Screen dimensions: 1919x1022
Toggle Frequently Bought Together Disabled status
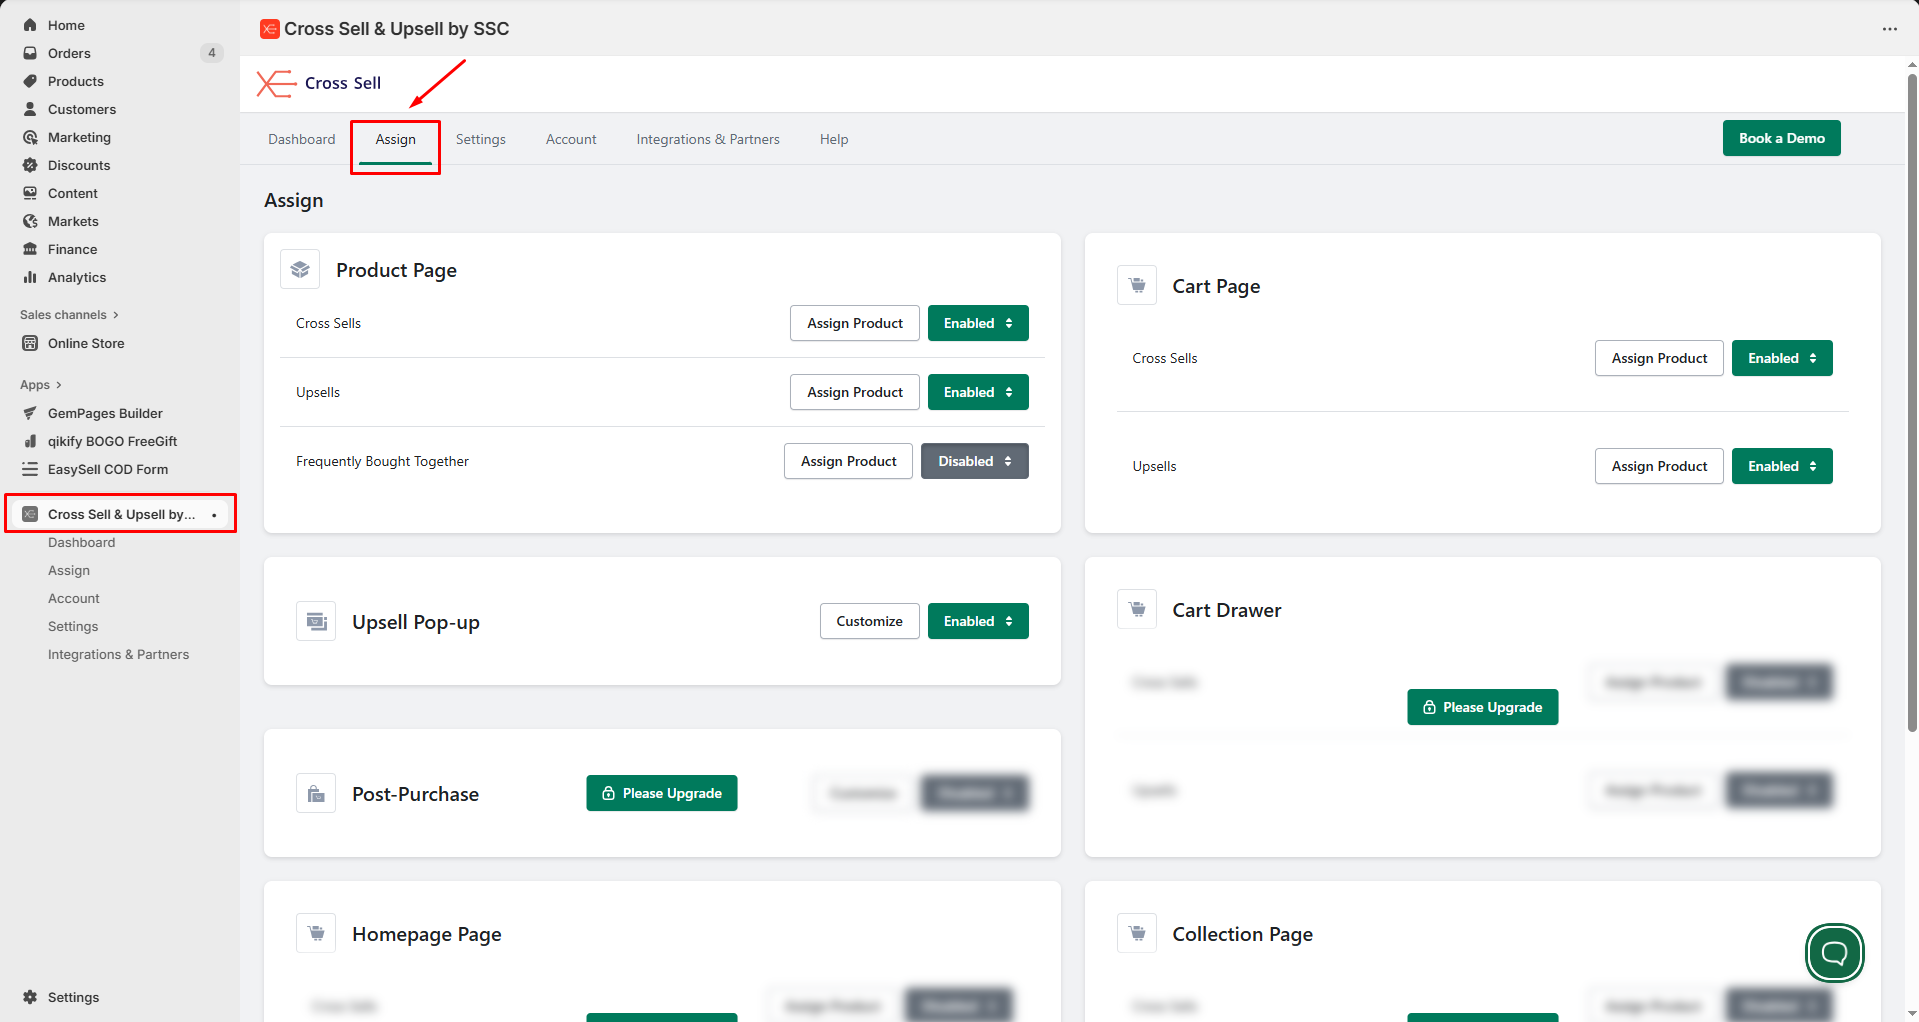click(974, 461)
